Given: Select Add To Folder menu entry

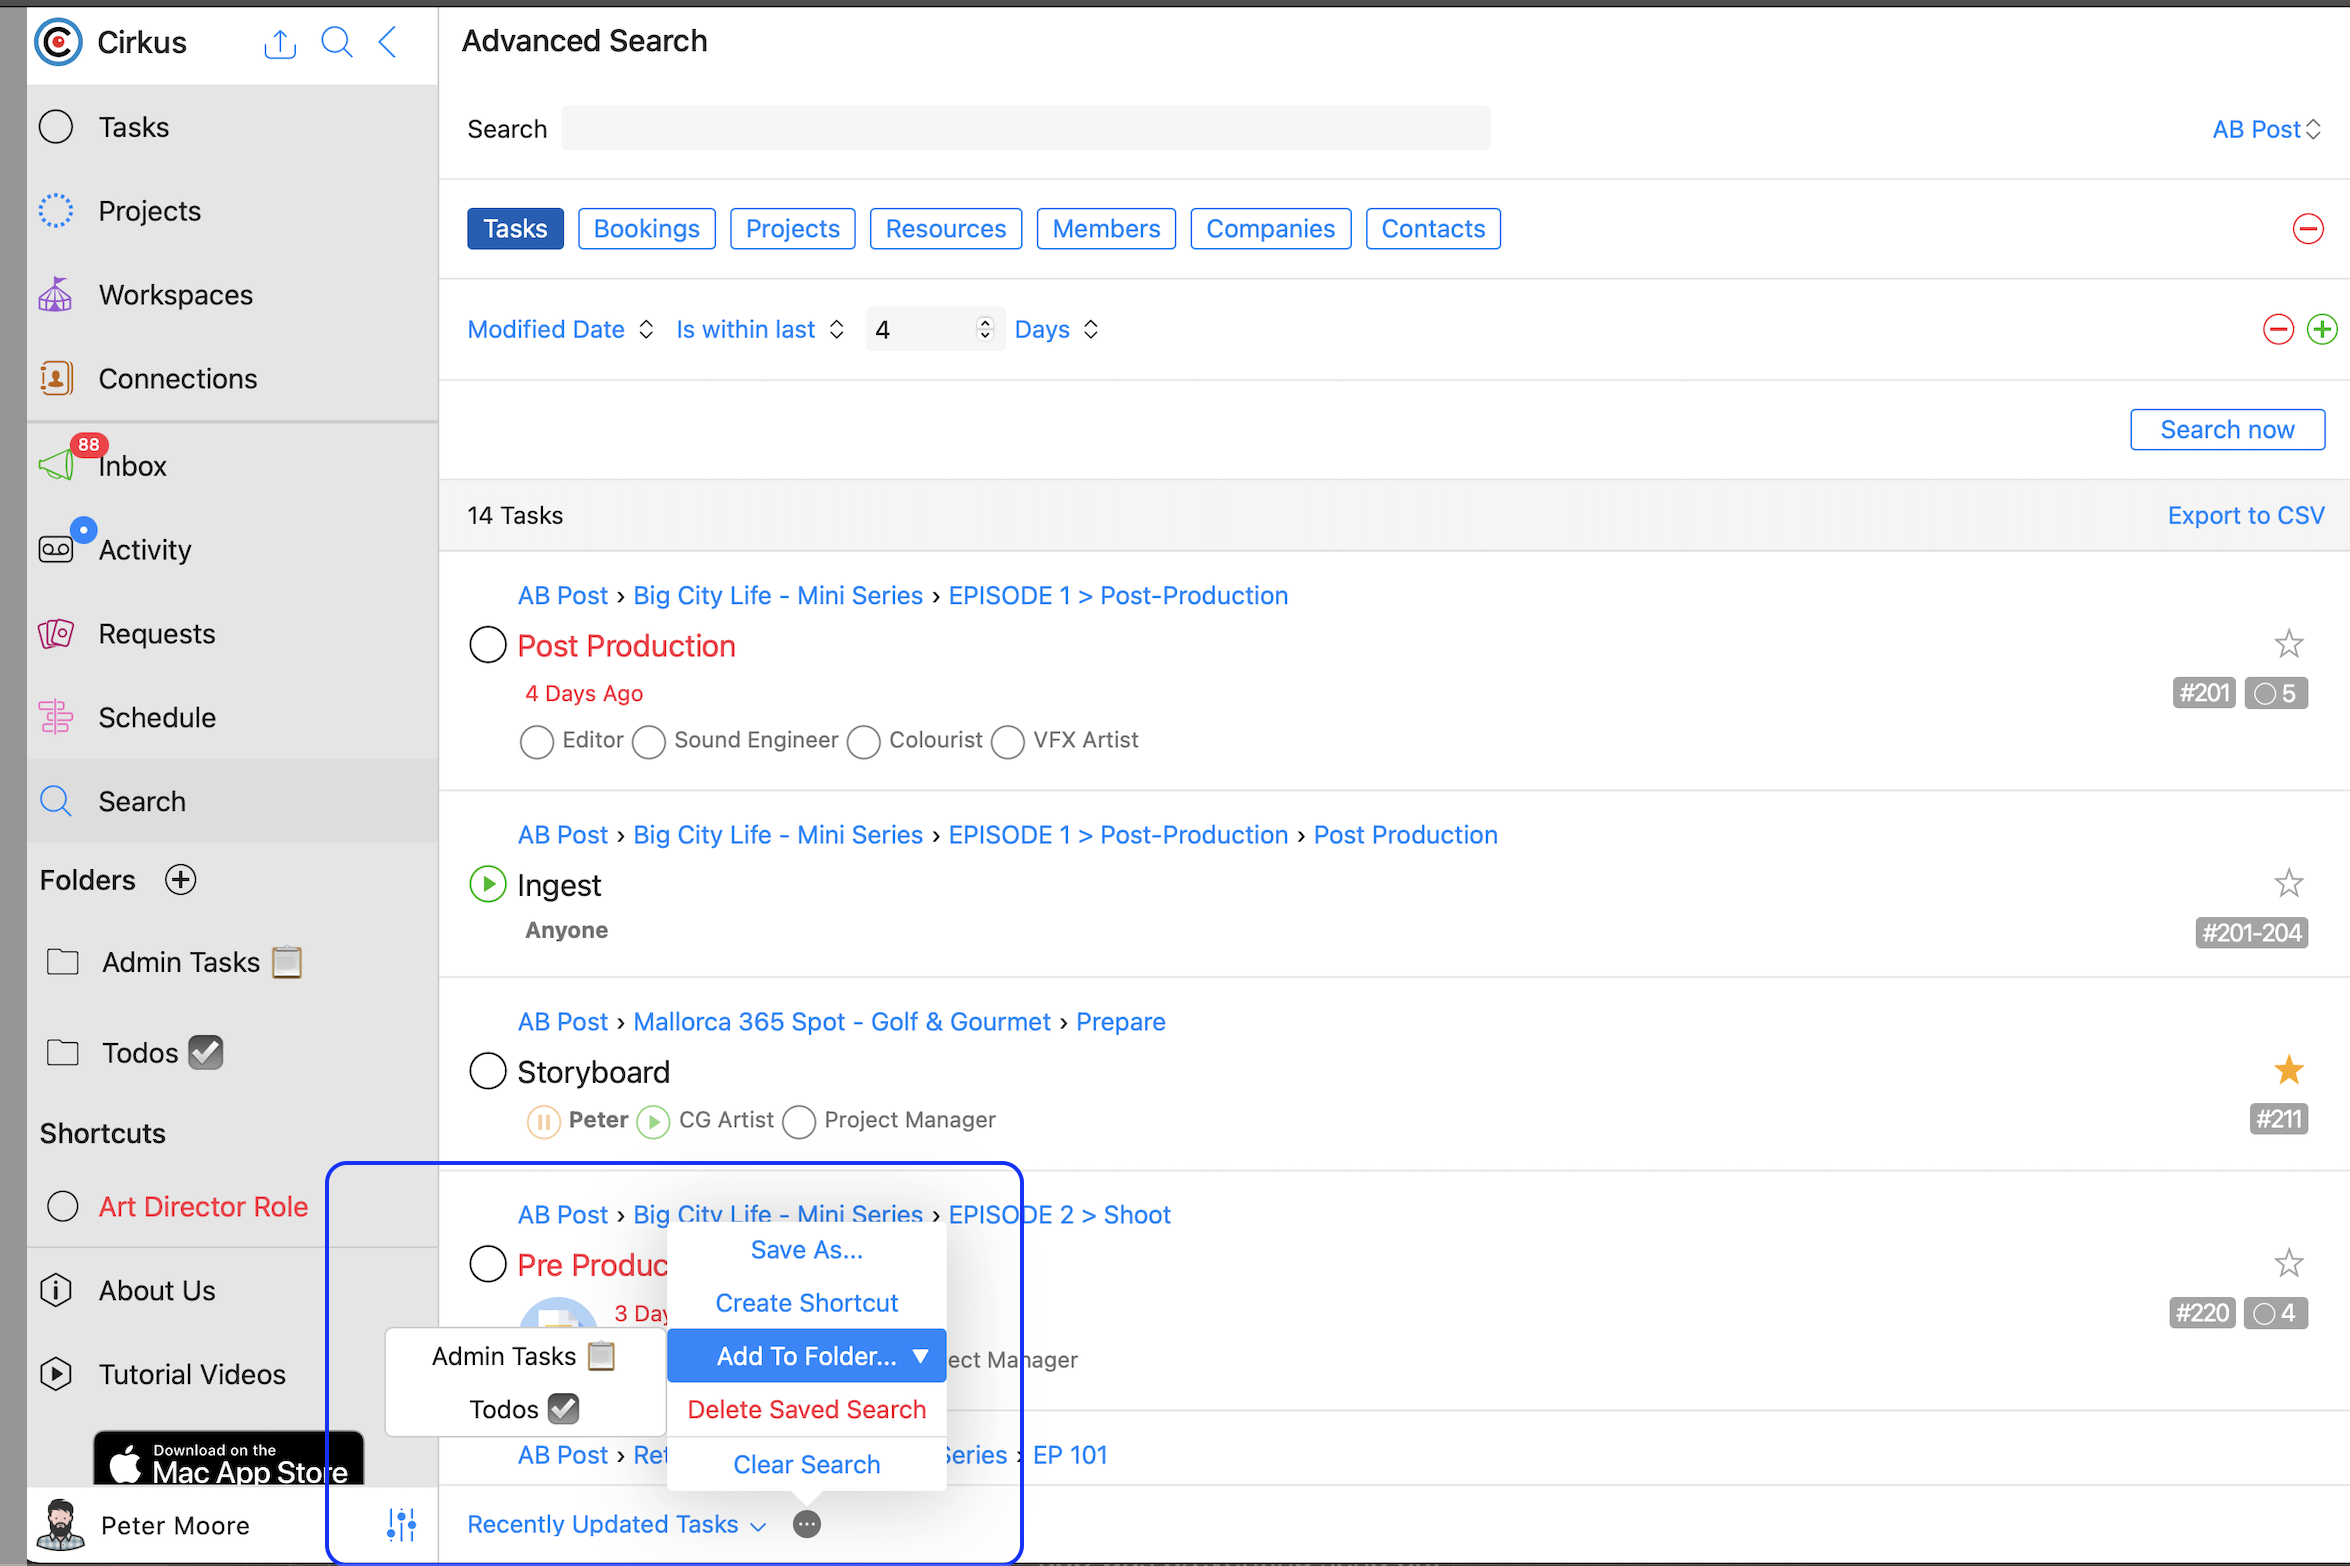Looking at the screenshot, I should [x=806, y=1356].
